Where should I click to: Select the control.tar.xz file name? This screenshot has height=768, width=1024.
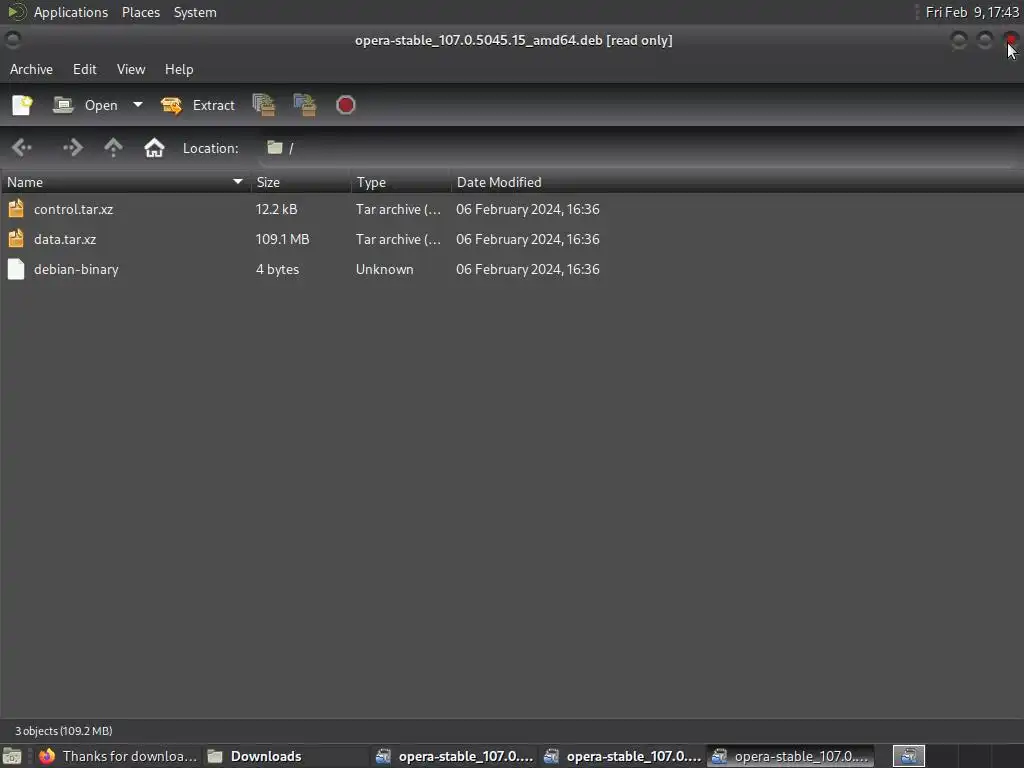click(73, 209)
